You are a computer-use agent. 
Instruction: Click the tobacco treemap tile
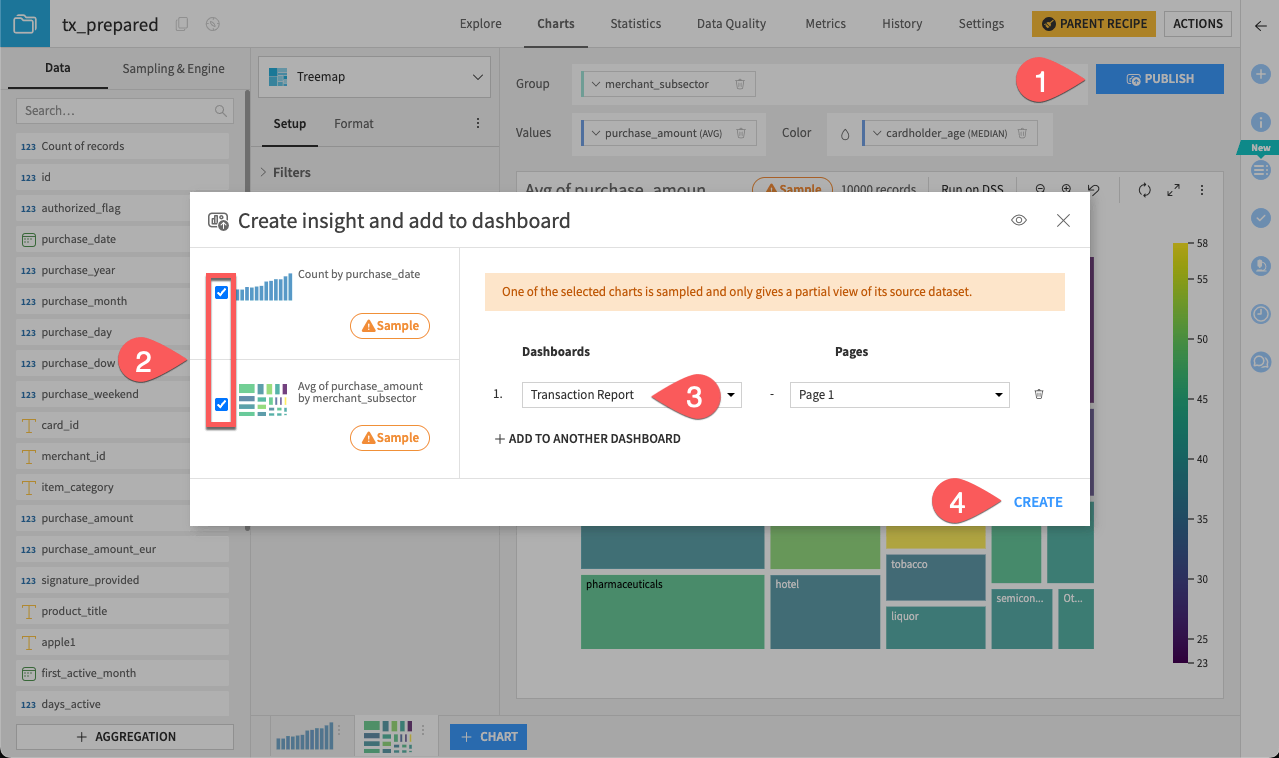click(x=936, y=577)
